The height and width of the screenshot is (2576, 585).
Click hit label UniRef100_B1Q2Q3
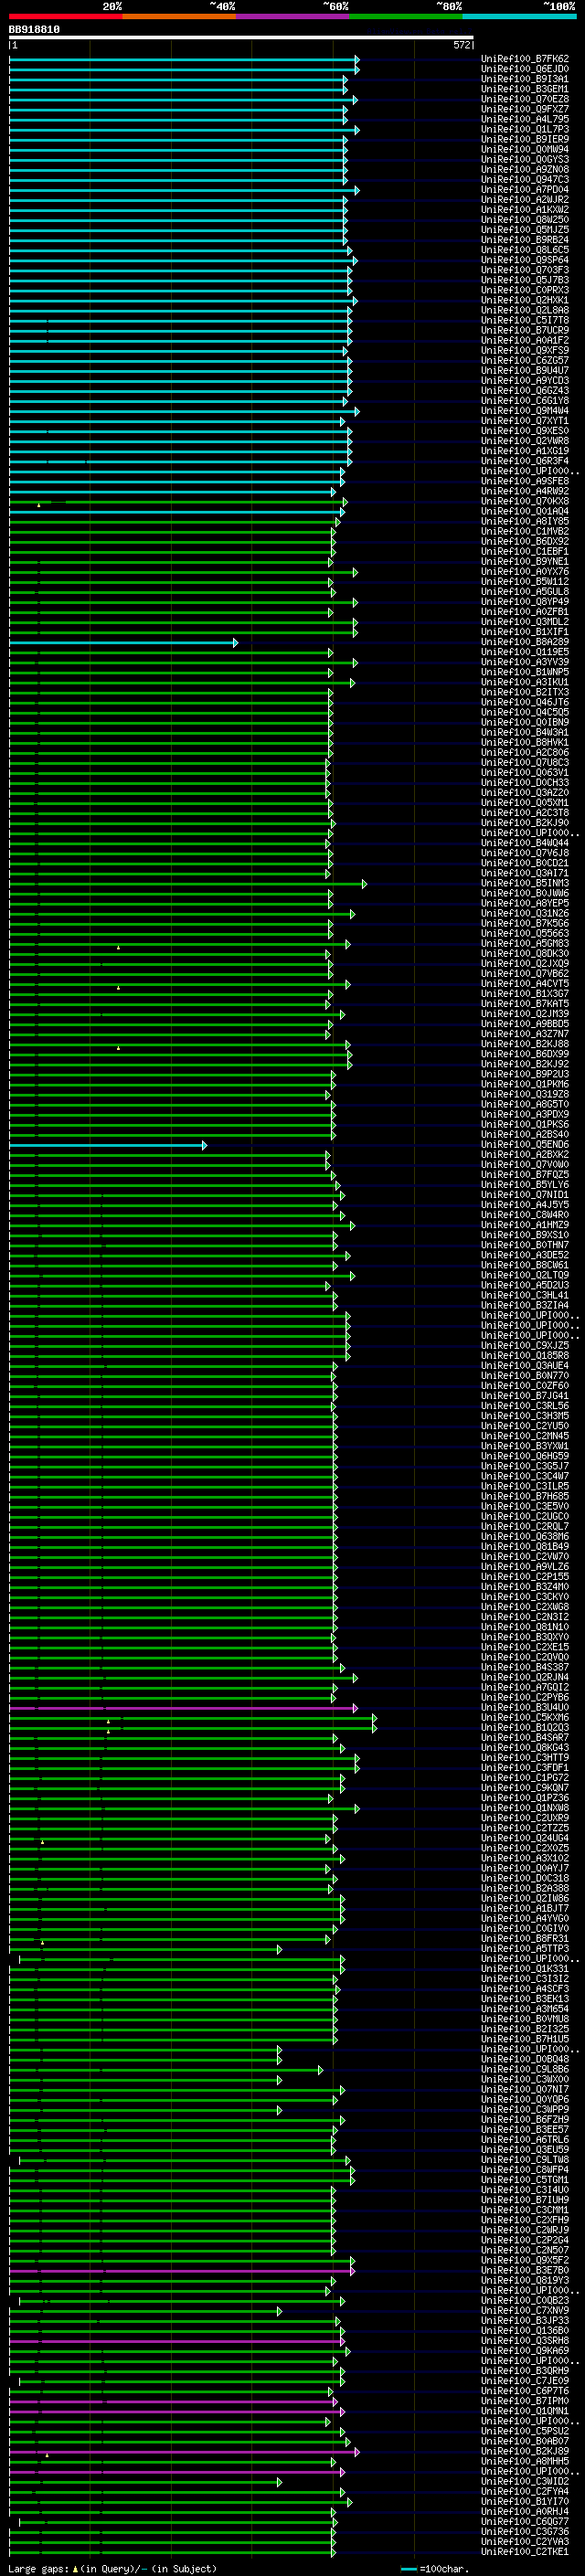click(x=525, y=1727)
